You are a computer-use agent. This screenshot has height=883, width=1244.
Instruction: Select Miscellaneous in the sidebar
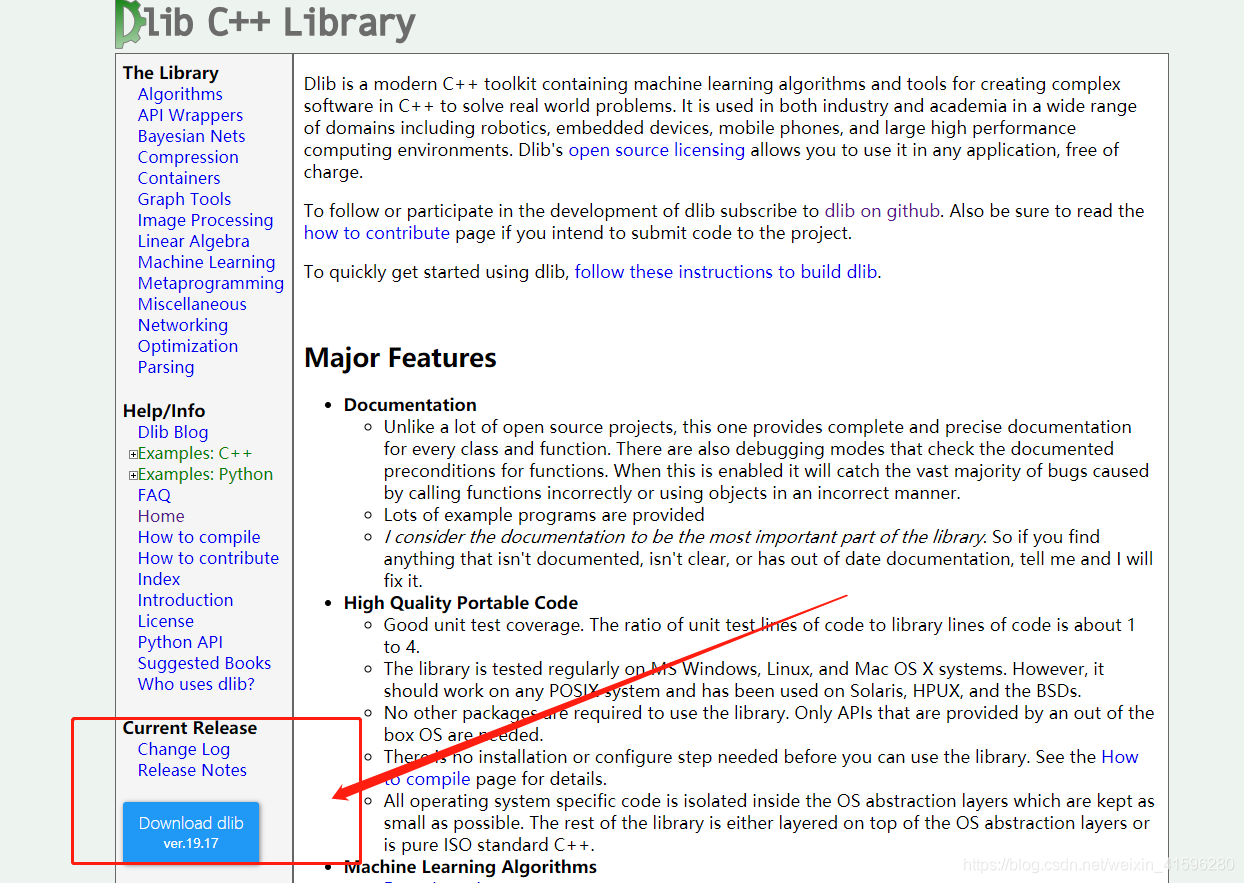tap(192, 304)
